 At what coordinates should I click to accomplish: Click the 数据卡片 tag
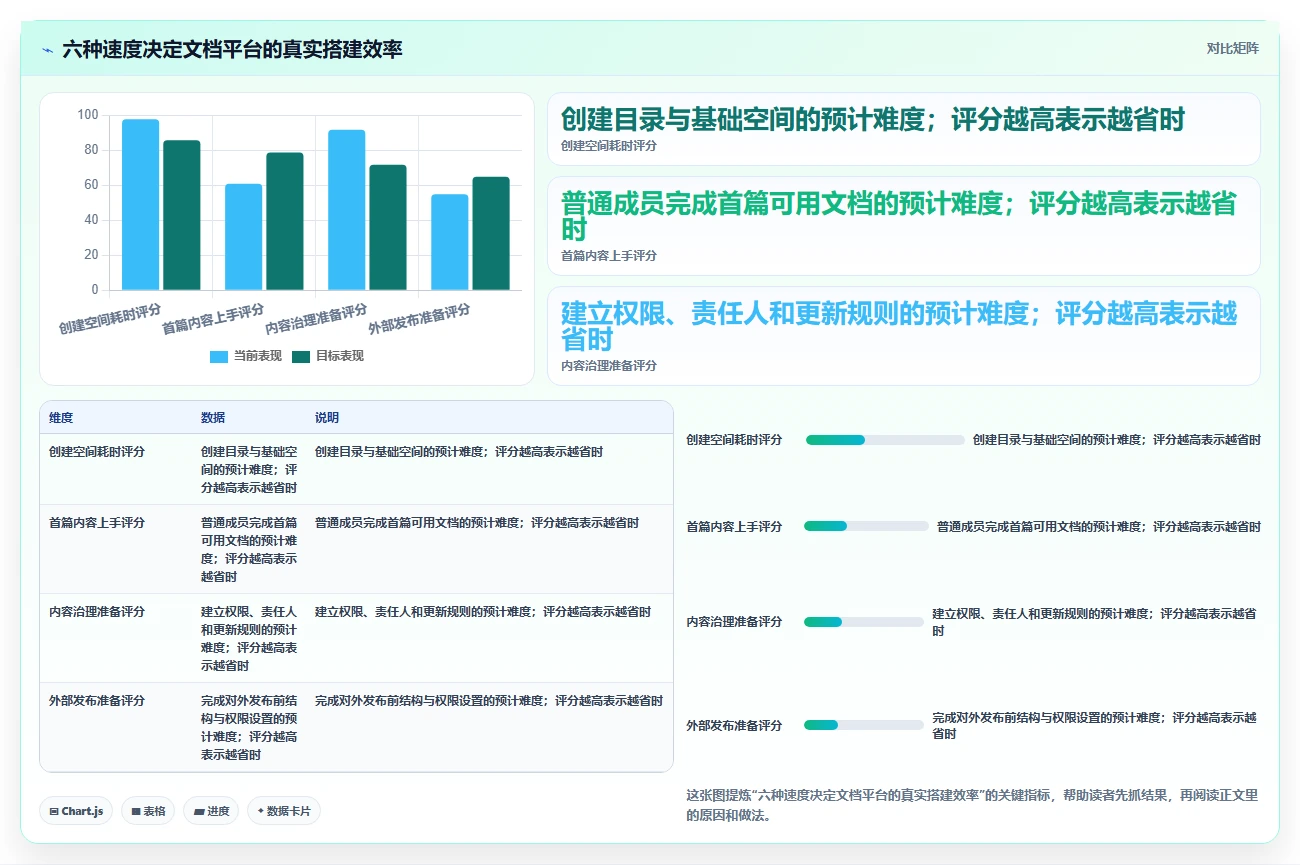[x=284, y=811]
